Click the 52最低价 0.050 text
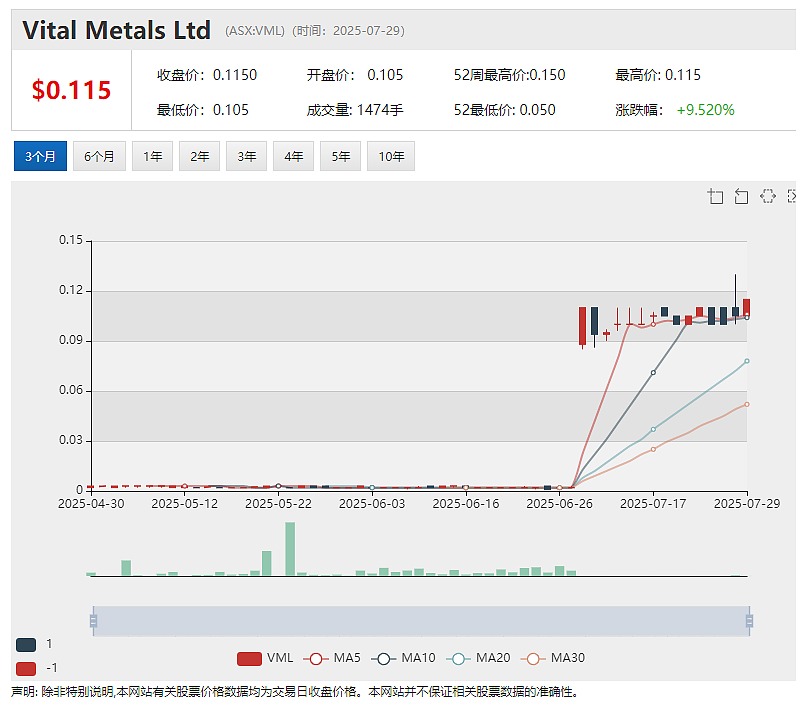Image resolution: width=809 pixels, height=711 pixels. pyautogui.click(x=505, y=110)
